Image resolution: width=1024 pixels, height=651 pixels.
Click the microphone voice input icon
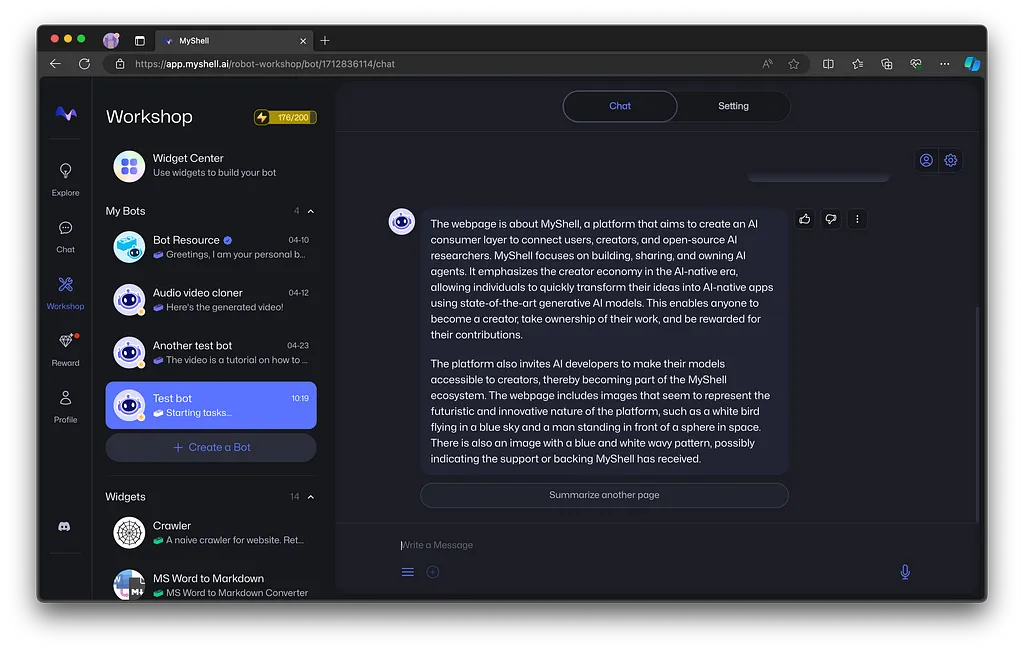[x=905, y=572]
